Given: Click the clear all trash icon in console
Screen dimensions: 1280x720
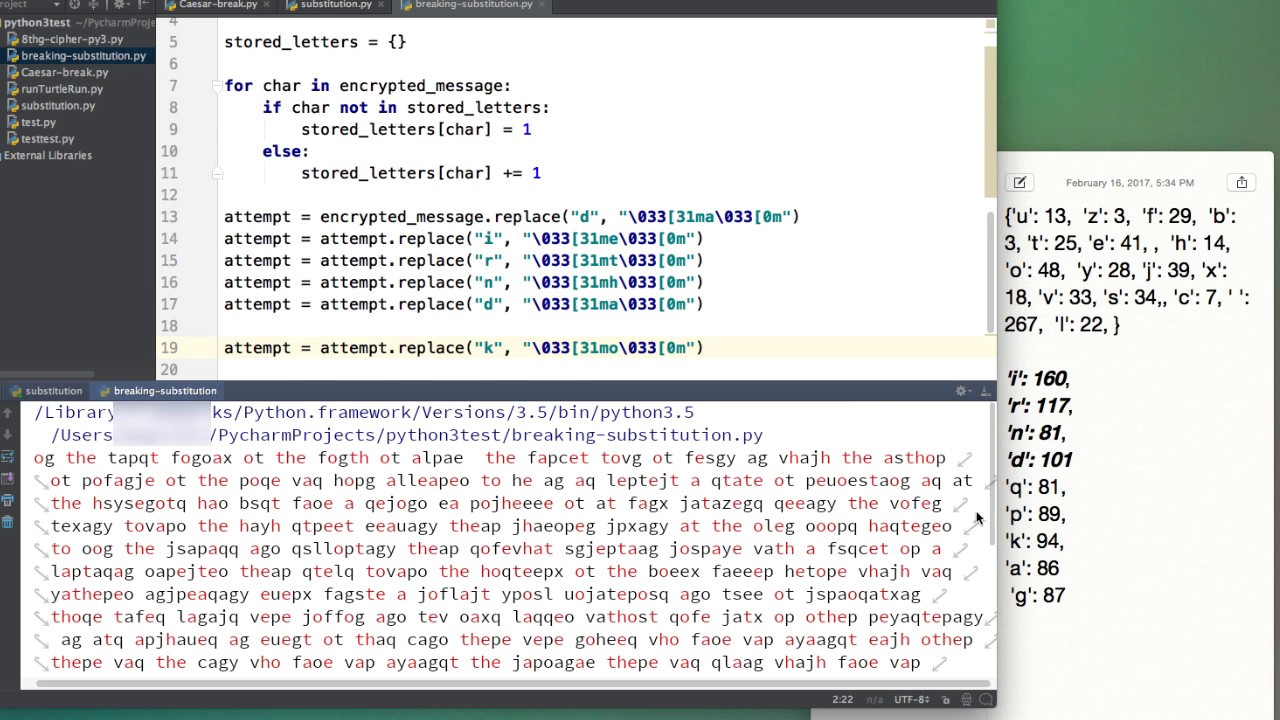Looking at the screenshot, I should click(x=8, y=522).
